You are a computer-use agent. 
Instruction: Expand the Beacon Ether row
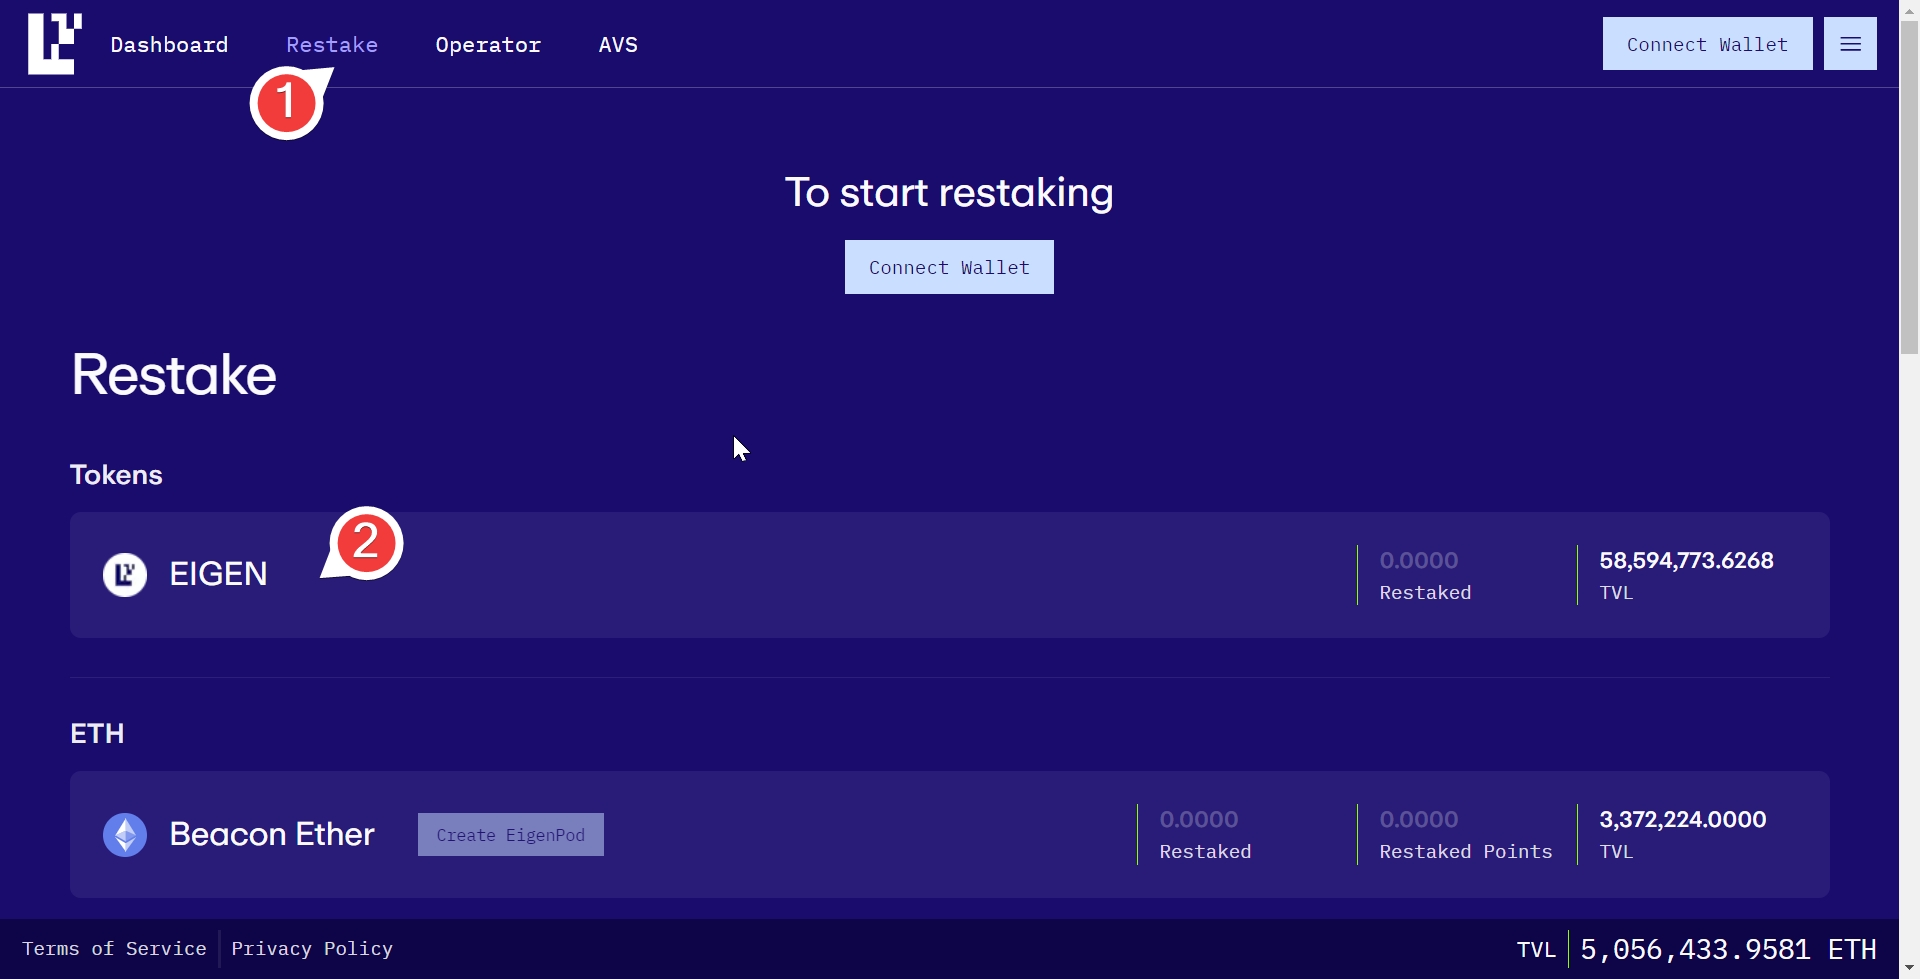[x=850, y=835]
